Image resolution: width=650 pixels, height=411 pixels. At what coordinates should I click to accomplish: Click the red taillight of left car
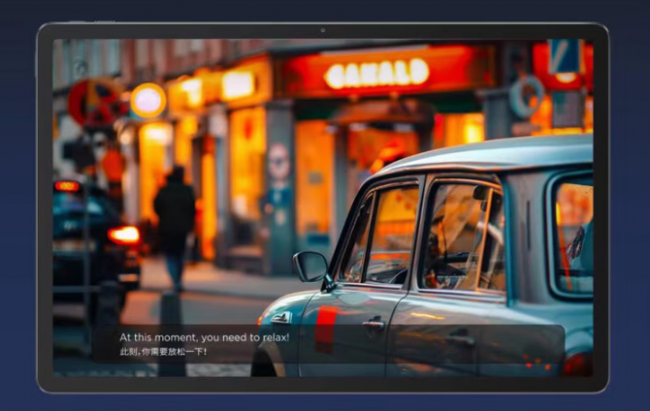tap(124, 235)
